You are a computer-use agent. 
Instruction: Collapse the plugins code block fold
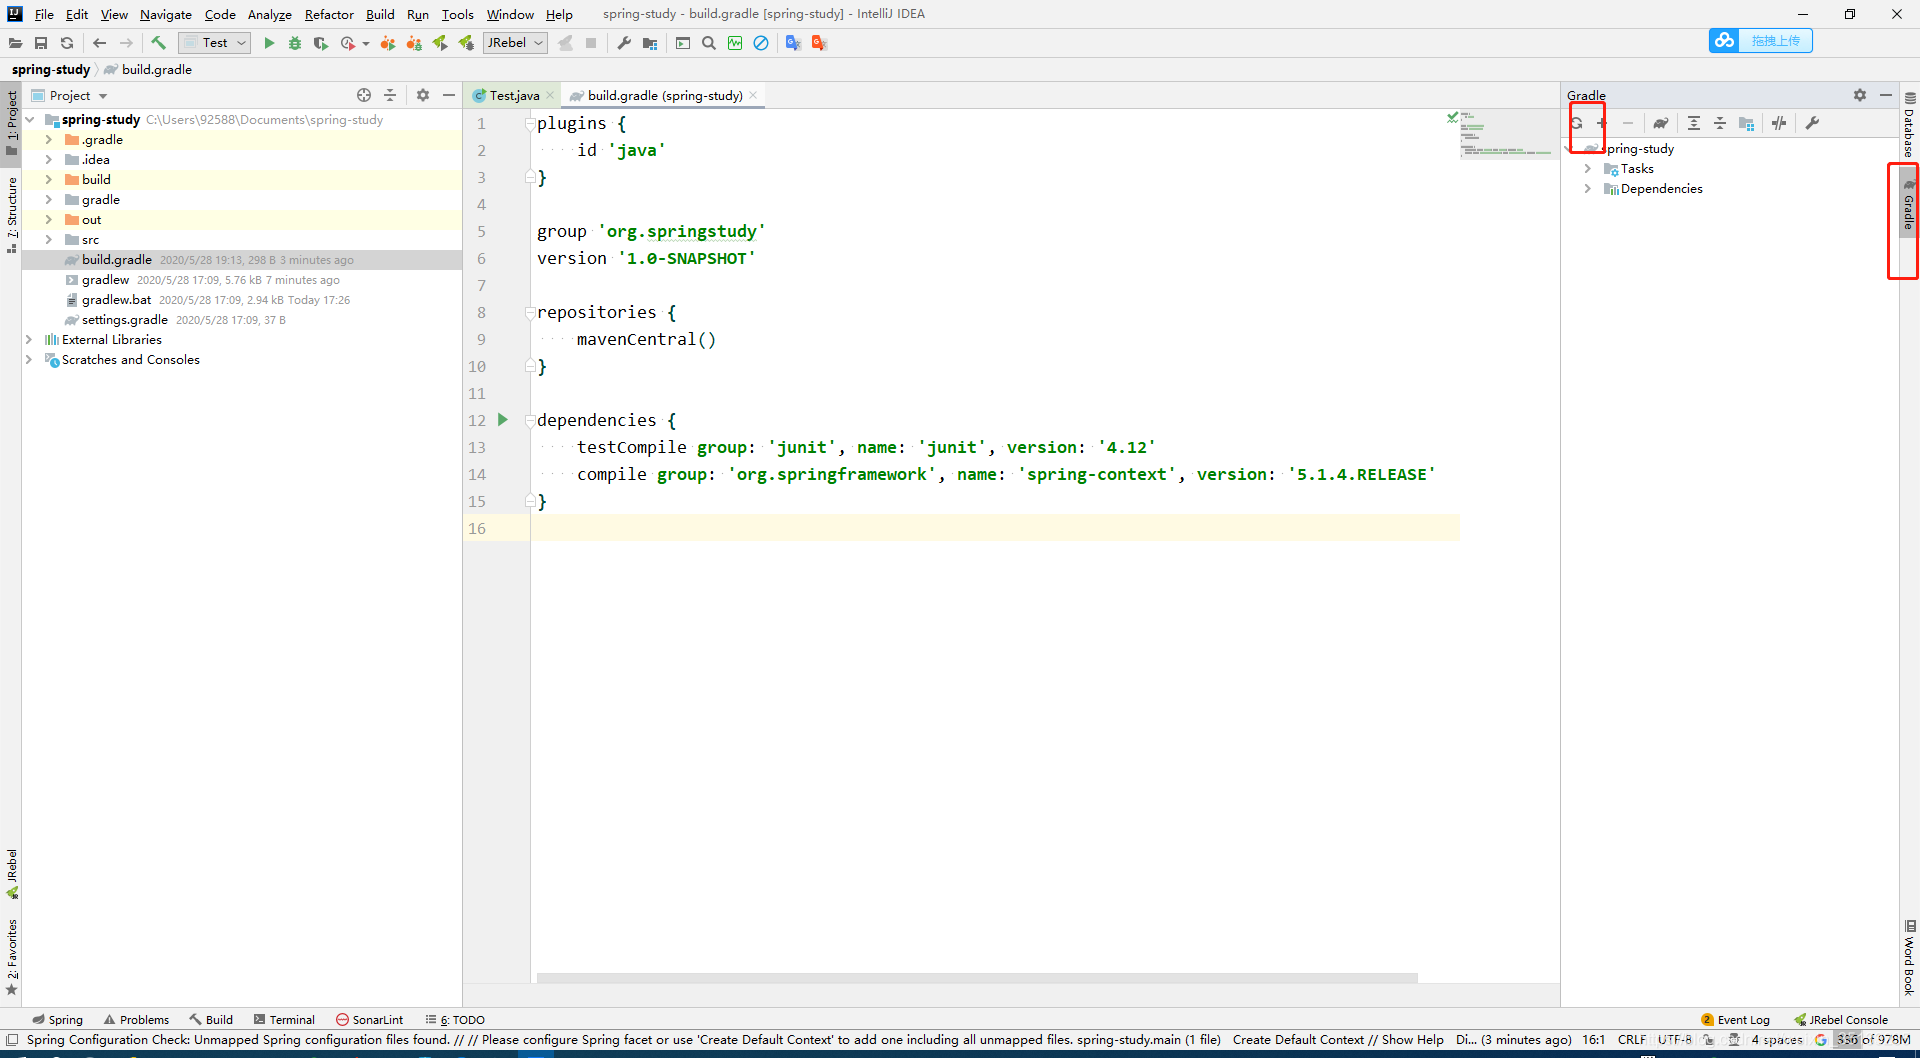point(530,124)
